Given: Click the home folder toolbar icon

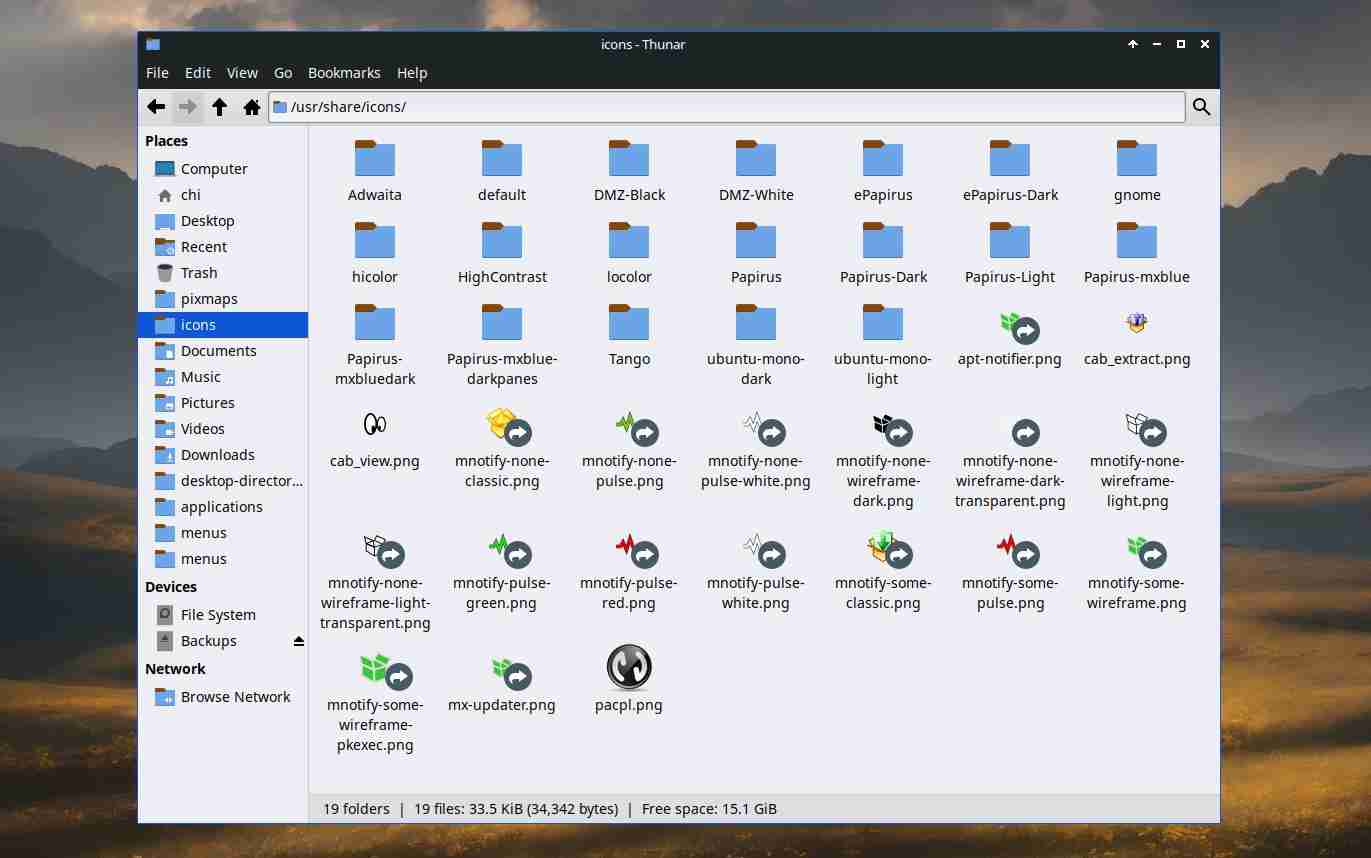Looking at the screenshot, I should click(252, 107).
